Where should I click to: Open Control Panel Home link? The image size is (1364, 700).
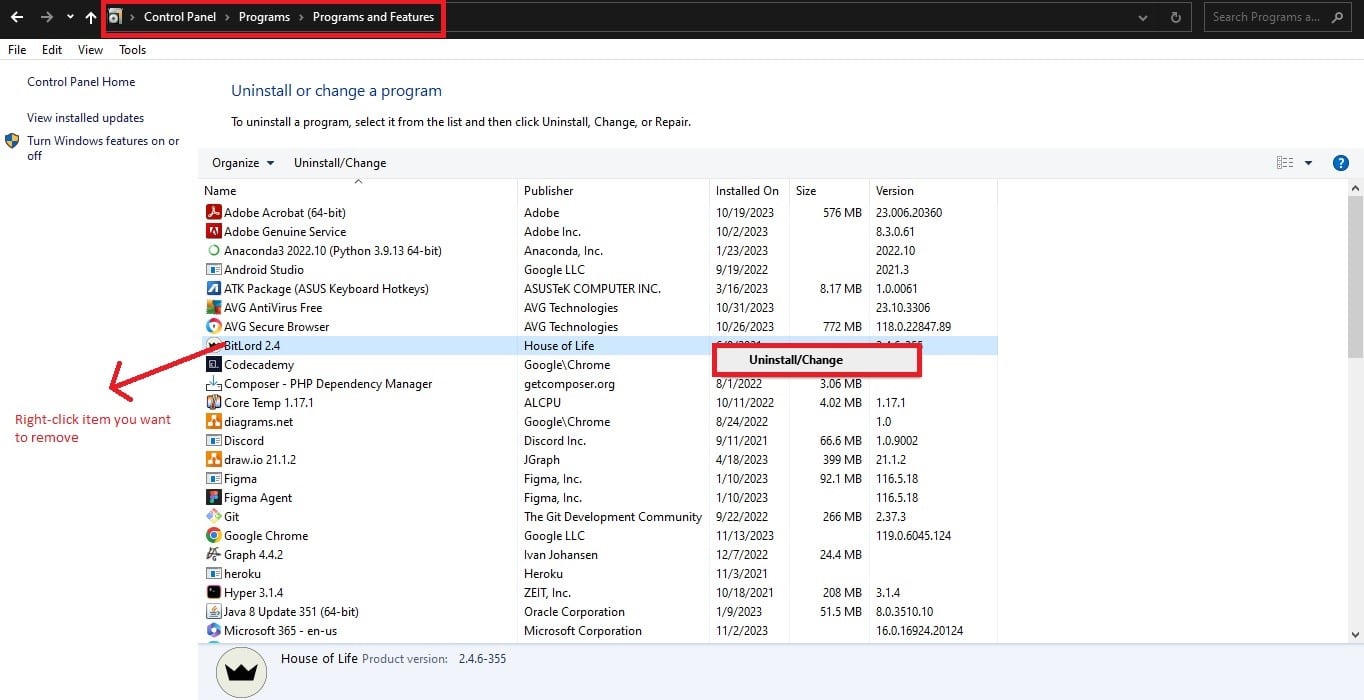click(x=81, y=82)
